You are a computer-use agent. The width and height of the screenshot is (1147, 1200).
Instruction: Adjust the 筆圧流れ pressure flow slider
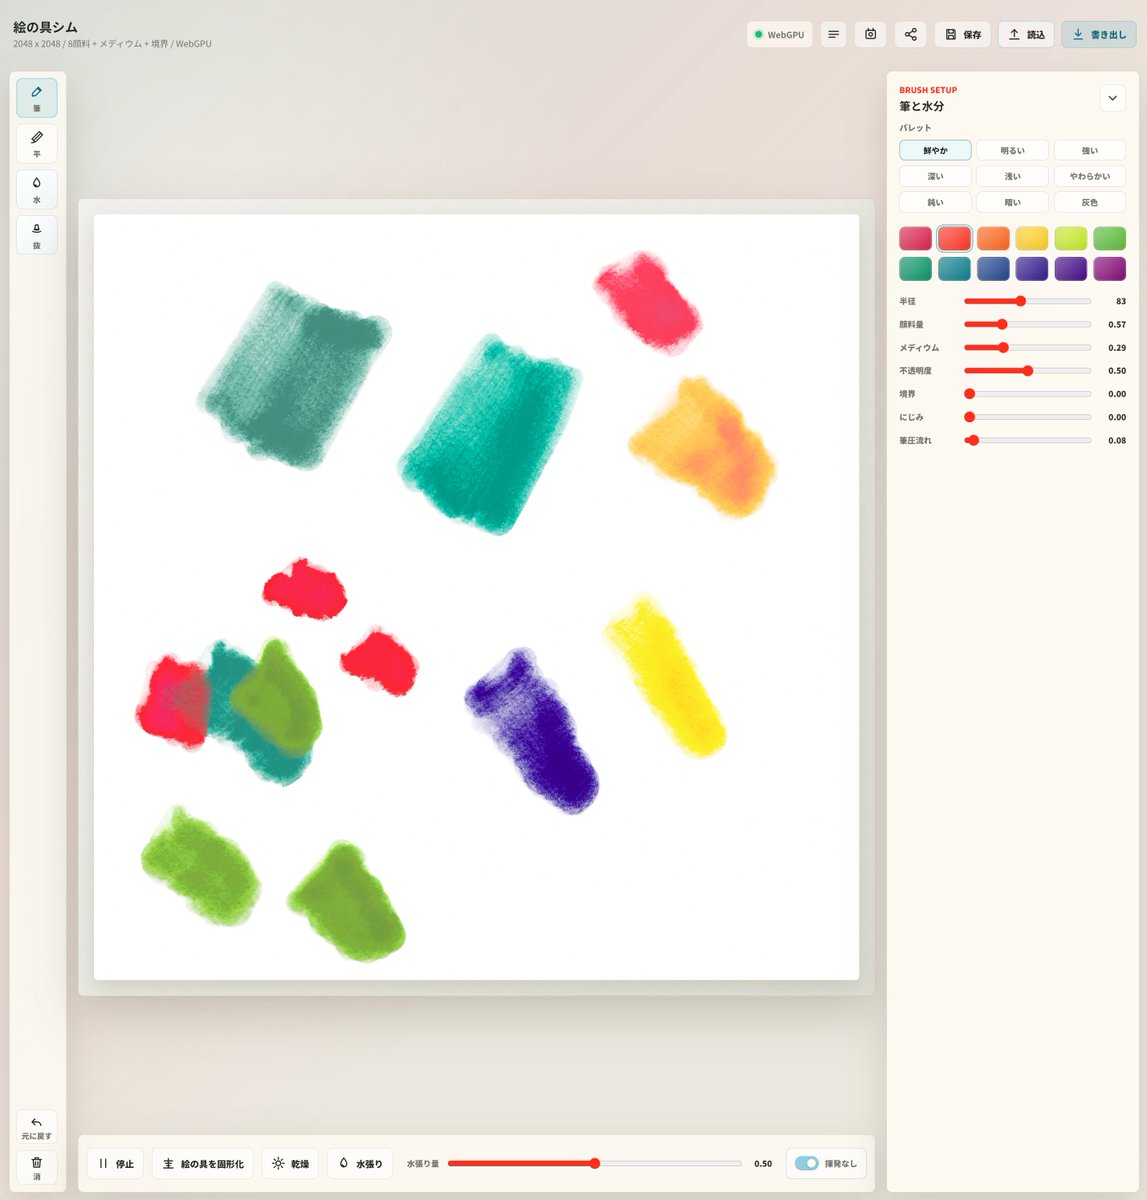(1027, 440)
